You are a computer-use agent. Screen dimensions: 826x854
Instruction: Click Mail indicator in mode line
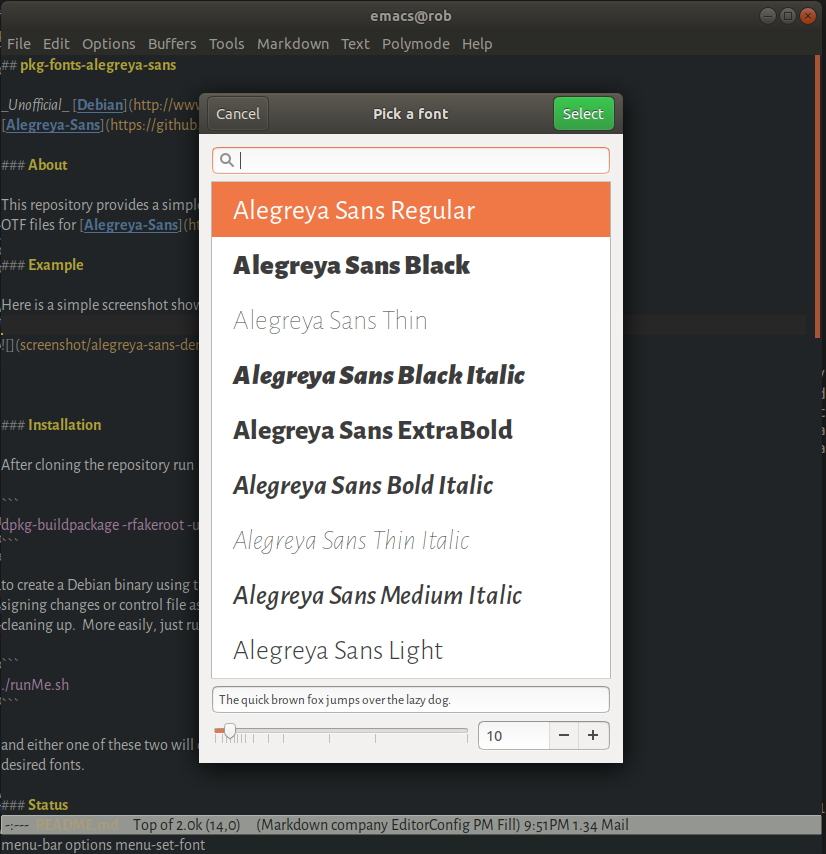(x=615, y=825)
